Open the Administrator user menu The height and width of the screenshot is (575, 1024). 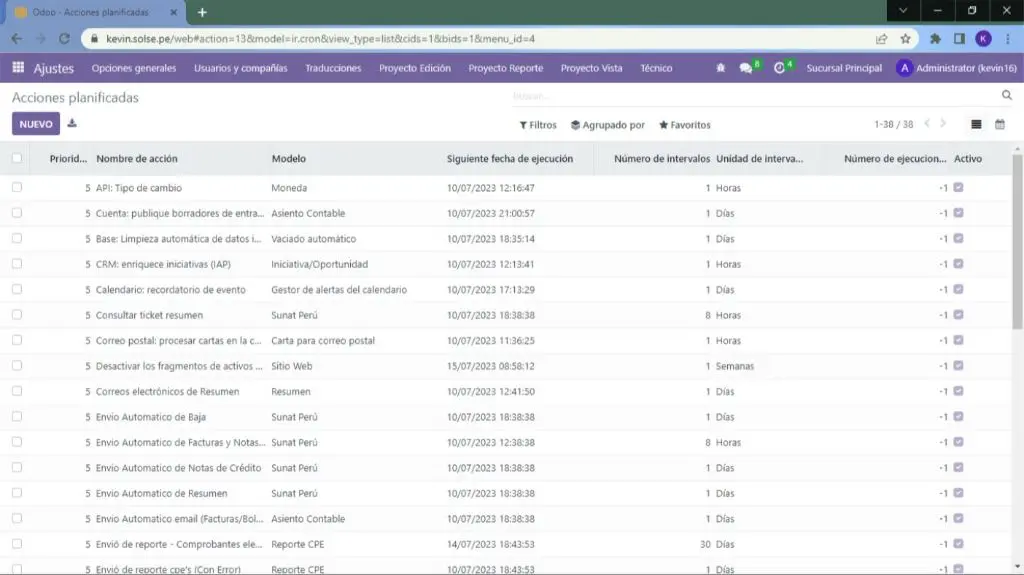957,68
